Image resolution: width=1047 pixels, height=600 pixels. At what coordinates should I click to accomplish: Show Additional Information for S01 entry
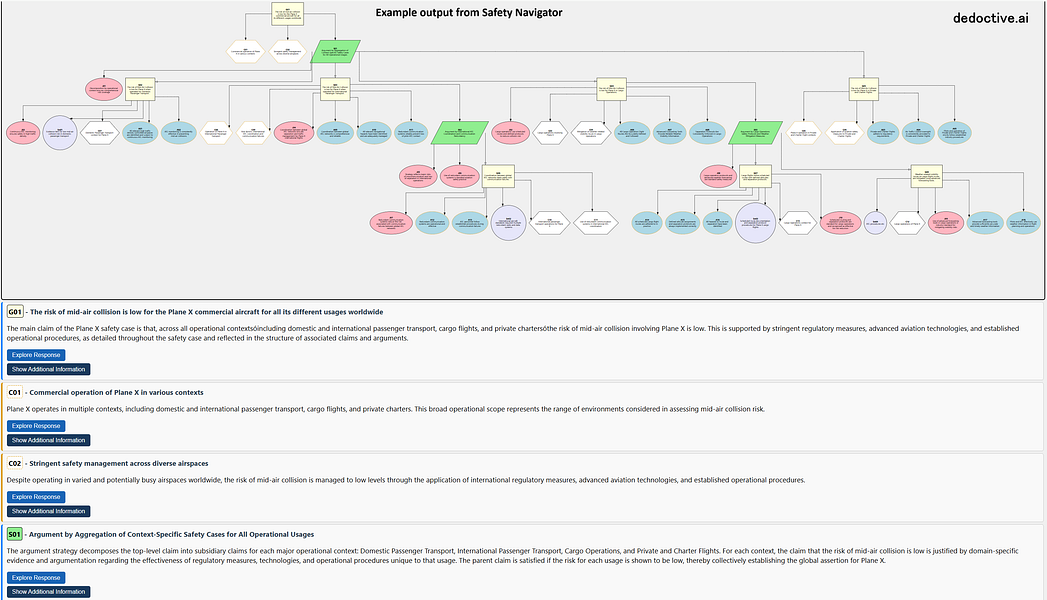[49, 592]
